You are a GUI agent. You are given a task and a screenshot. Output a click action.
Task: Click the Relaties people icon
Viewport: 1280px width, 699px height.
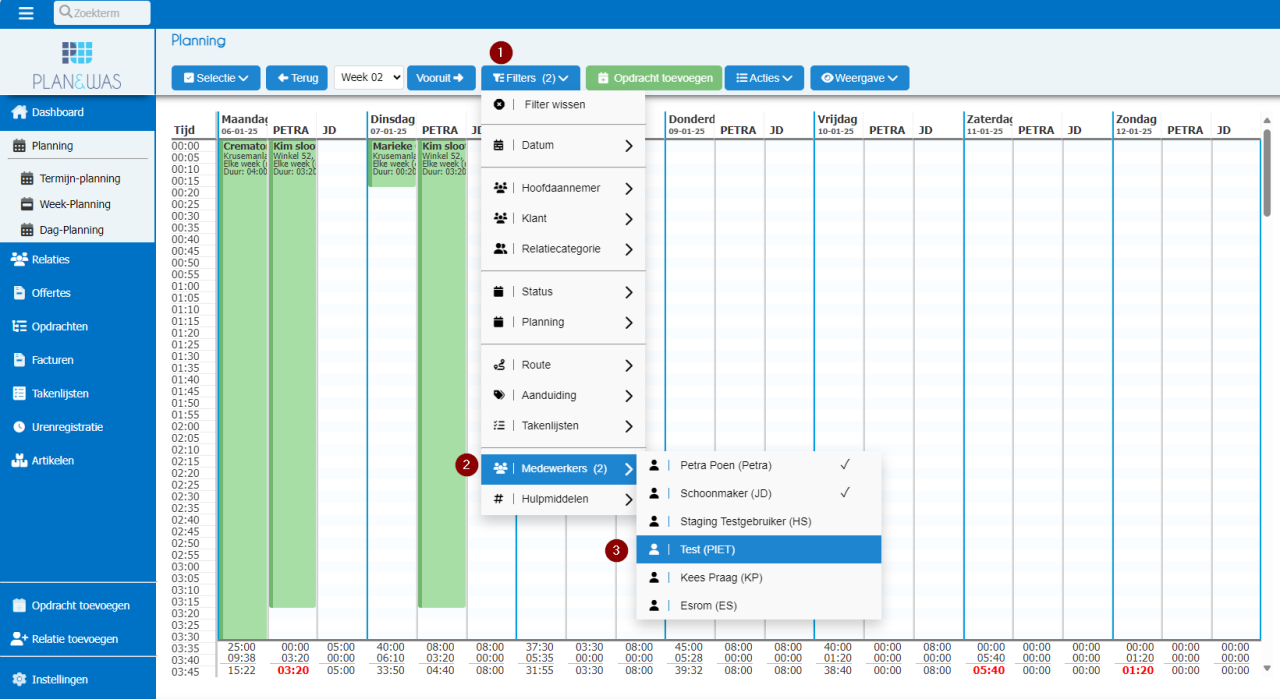(x=19, y=259)
